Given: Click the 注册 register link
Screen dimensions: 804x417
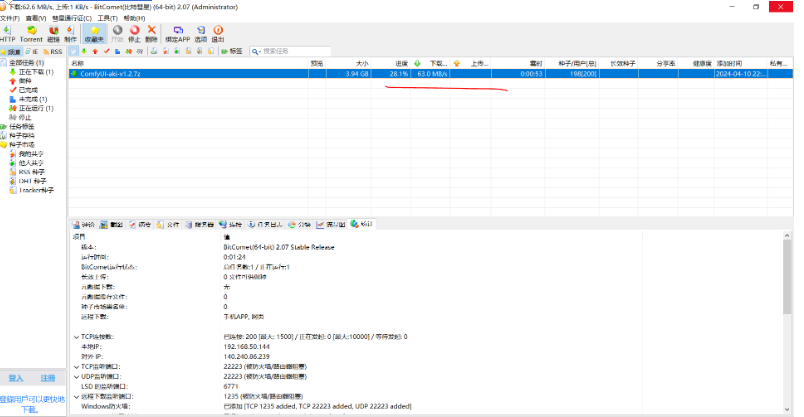Looking at the screenshot, I should [x=47, y=379].
